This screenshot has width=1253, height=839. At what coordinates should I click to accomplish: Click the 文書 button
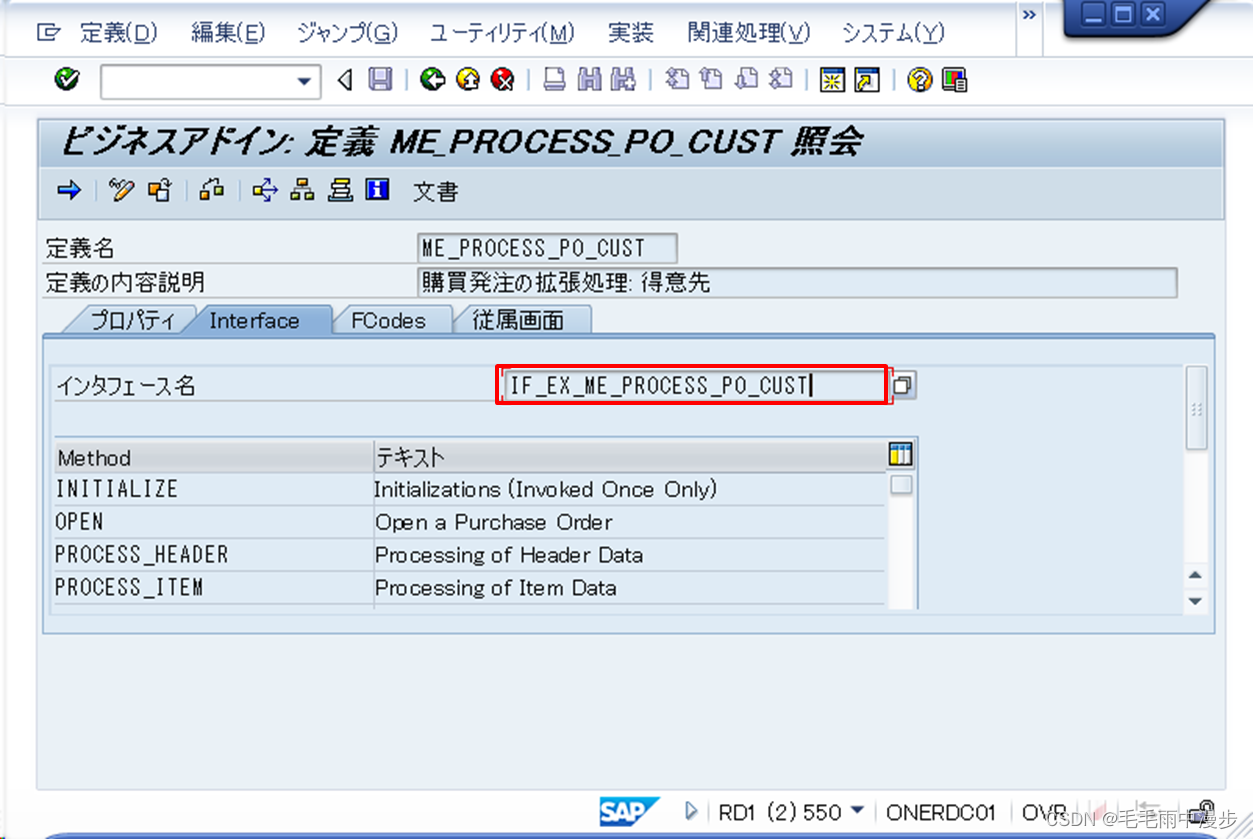coord(436,191)
